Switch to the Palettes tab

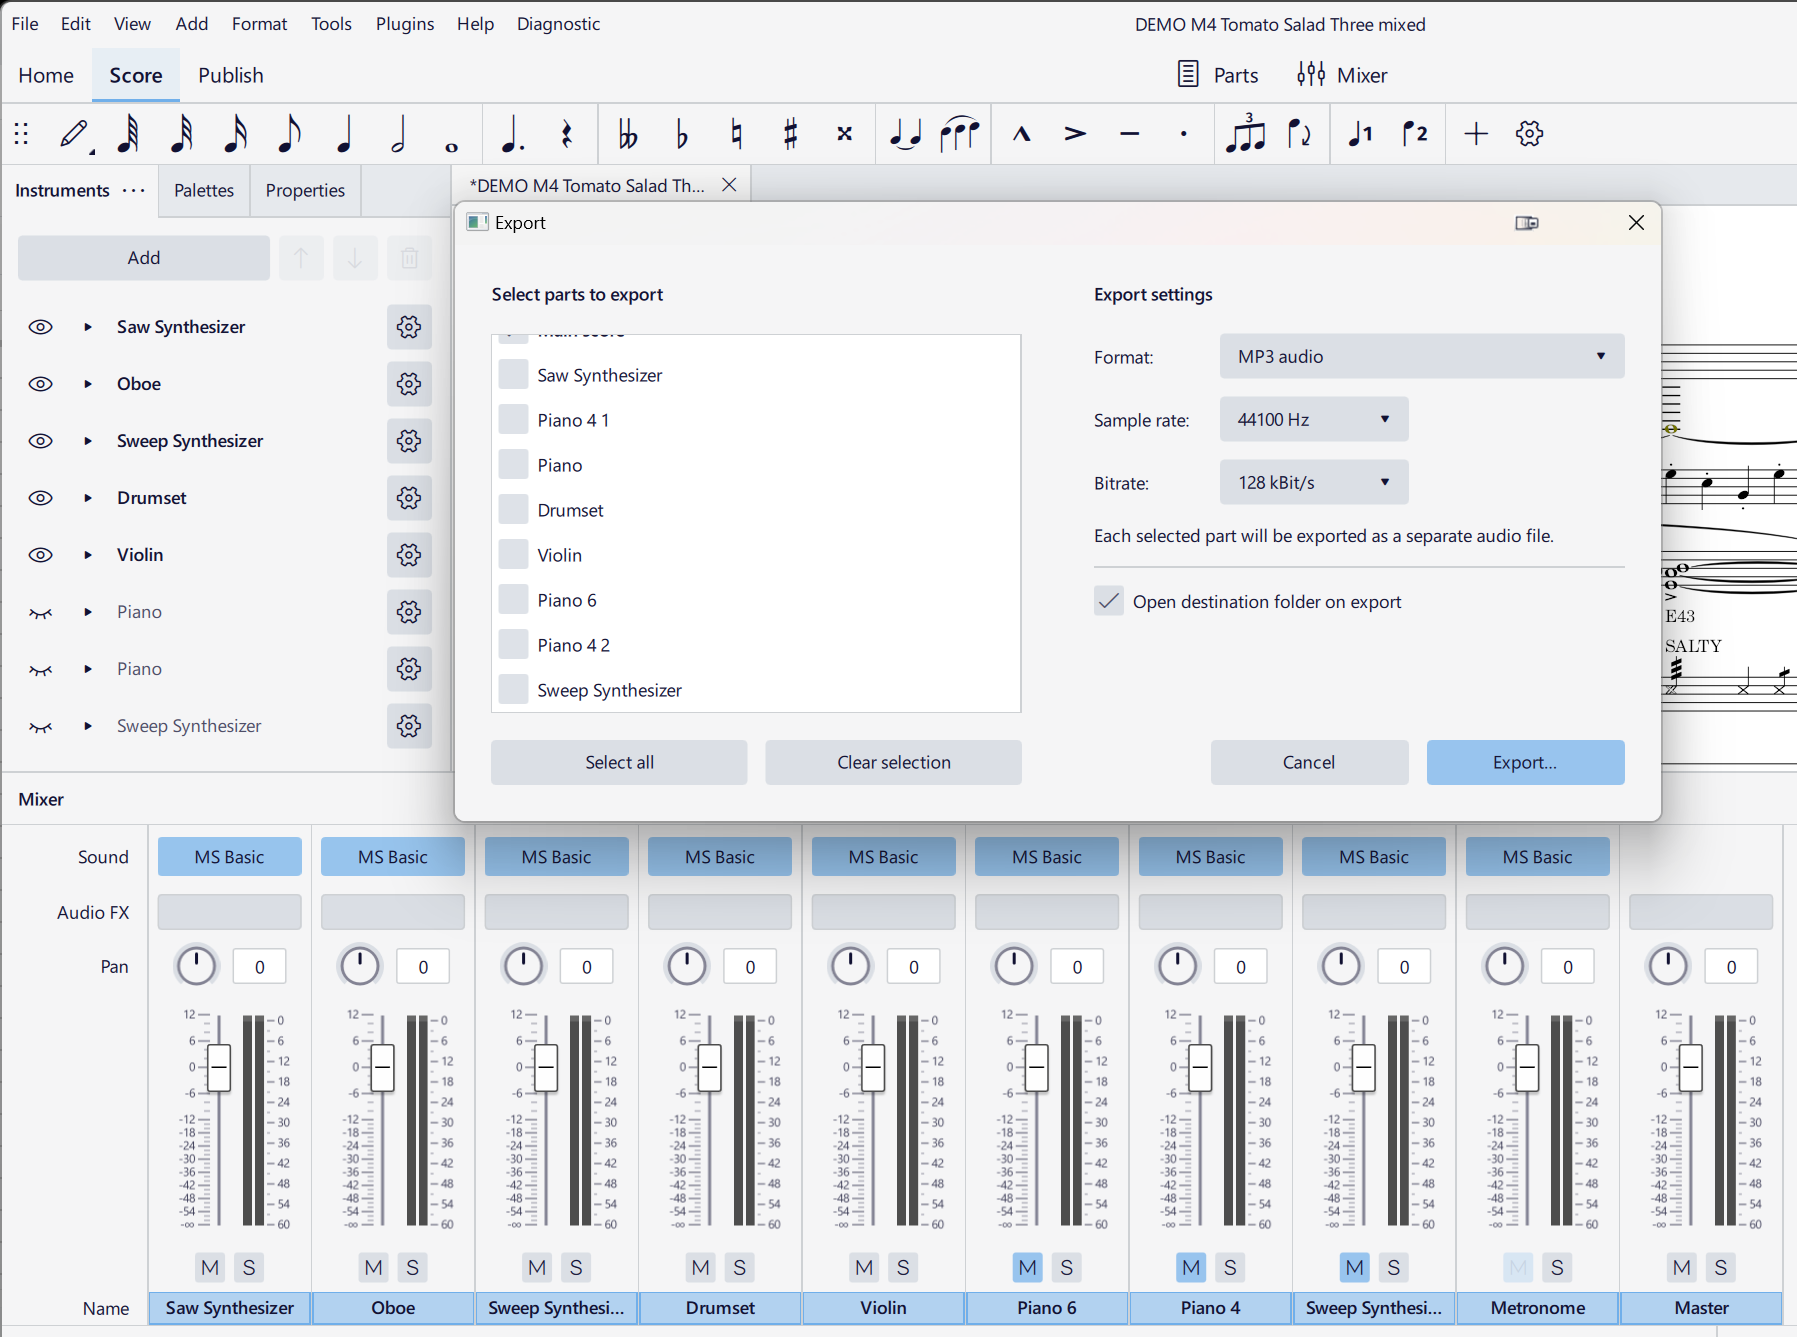(x=204, y=190)
